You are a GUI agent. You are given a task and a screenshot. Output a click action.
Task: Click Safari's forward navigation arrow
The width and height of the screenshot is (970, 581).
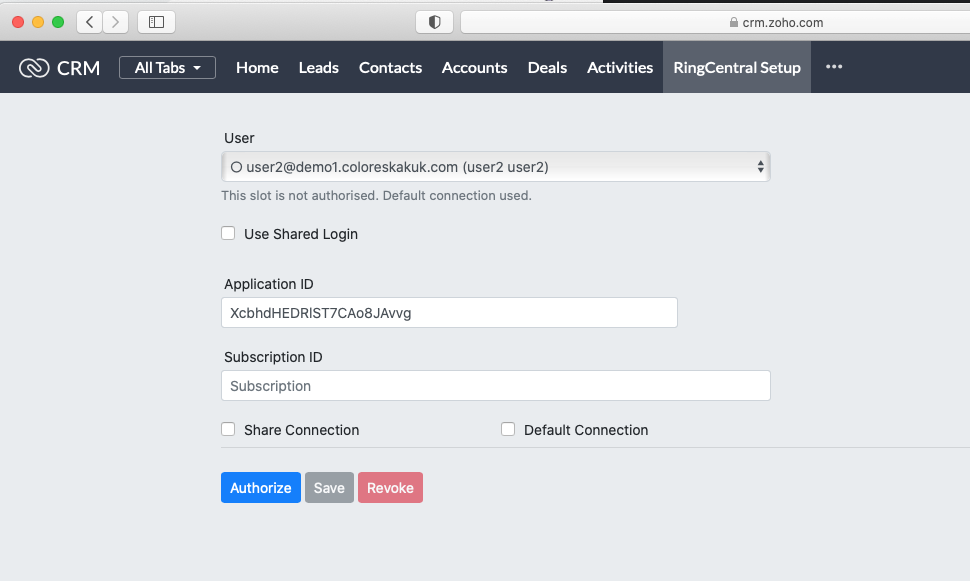116,21
